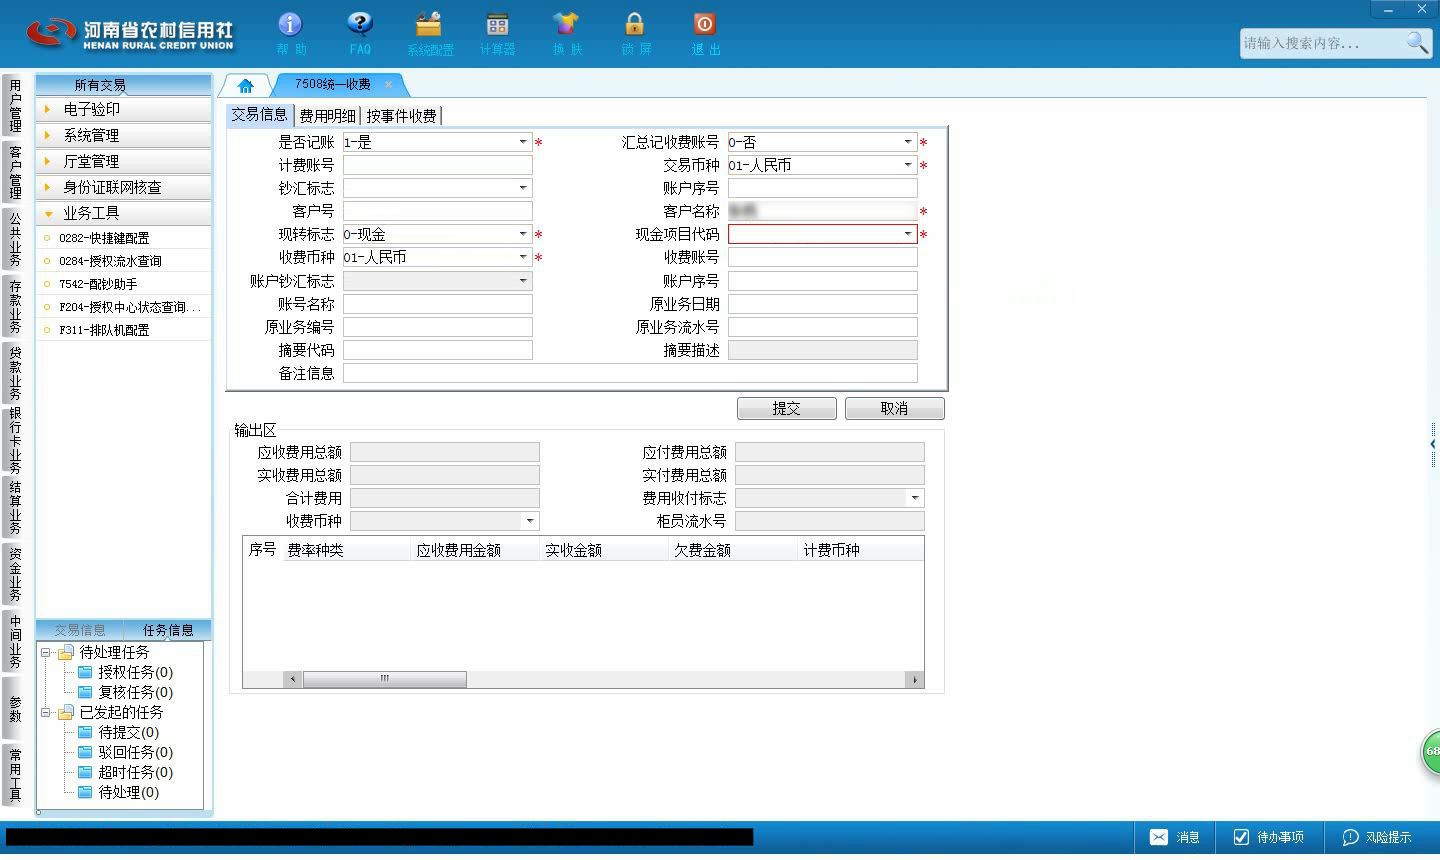Close the 7508统一收费 tab
The width and height of the screenshot is (1440, 860).
pos(388,84)
